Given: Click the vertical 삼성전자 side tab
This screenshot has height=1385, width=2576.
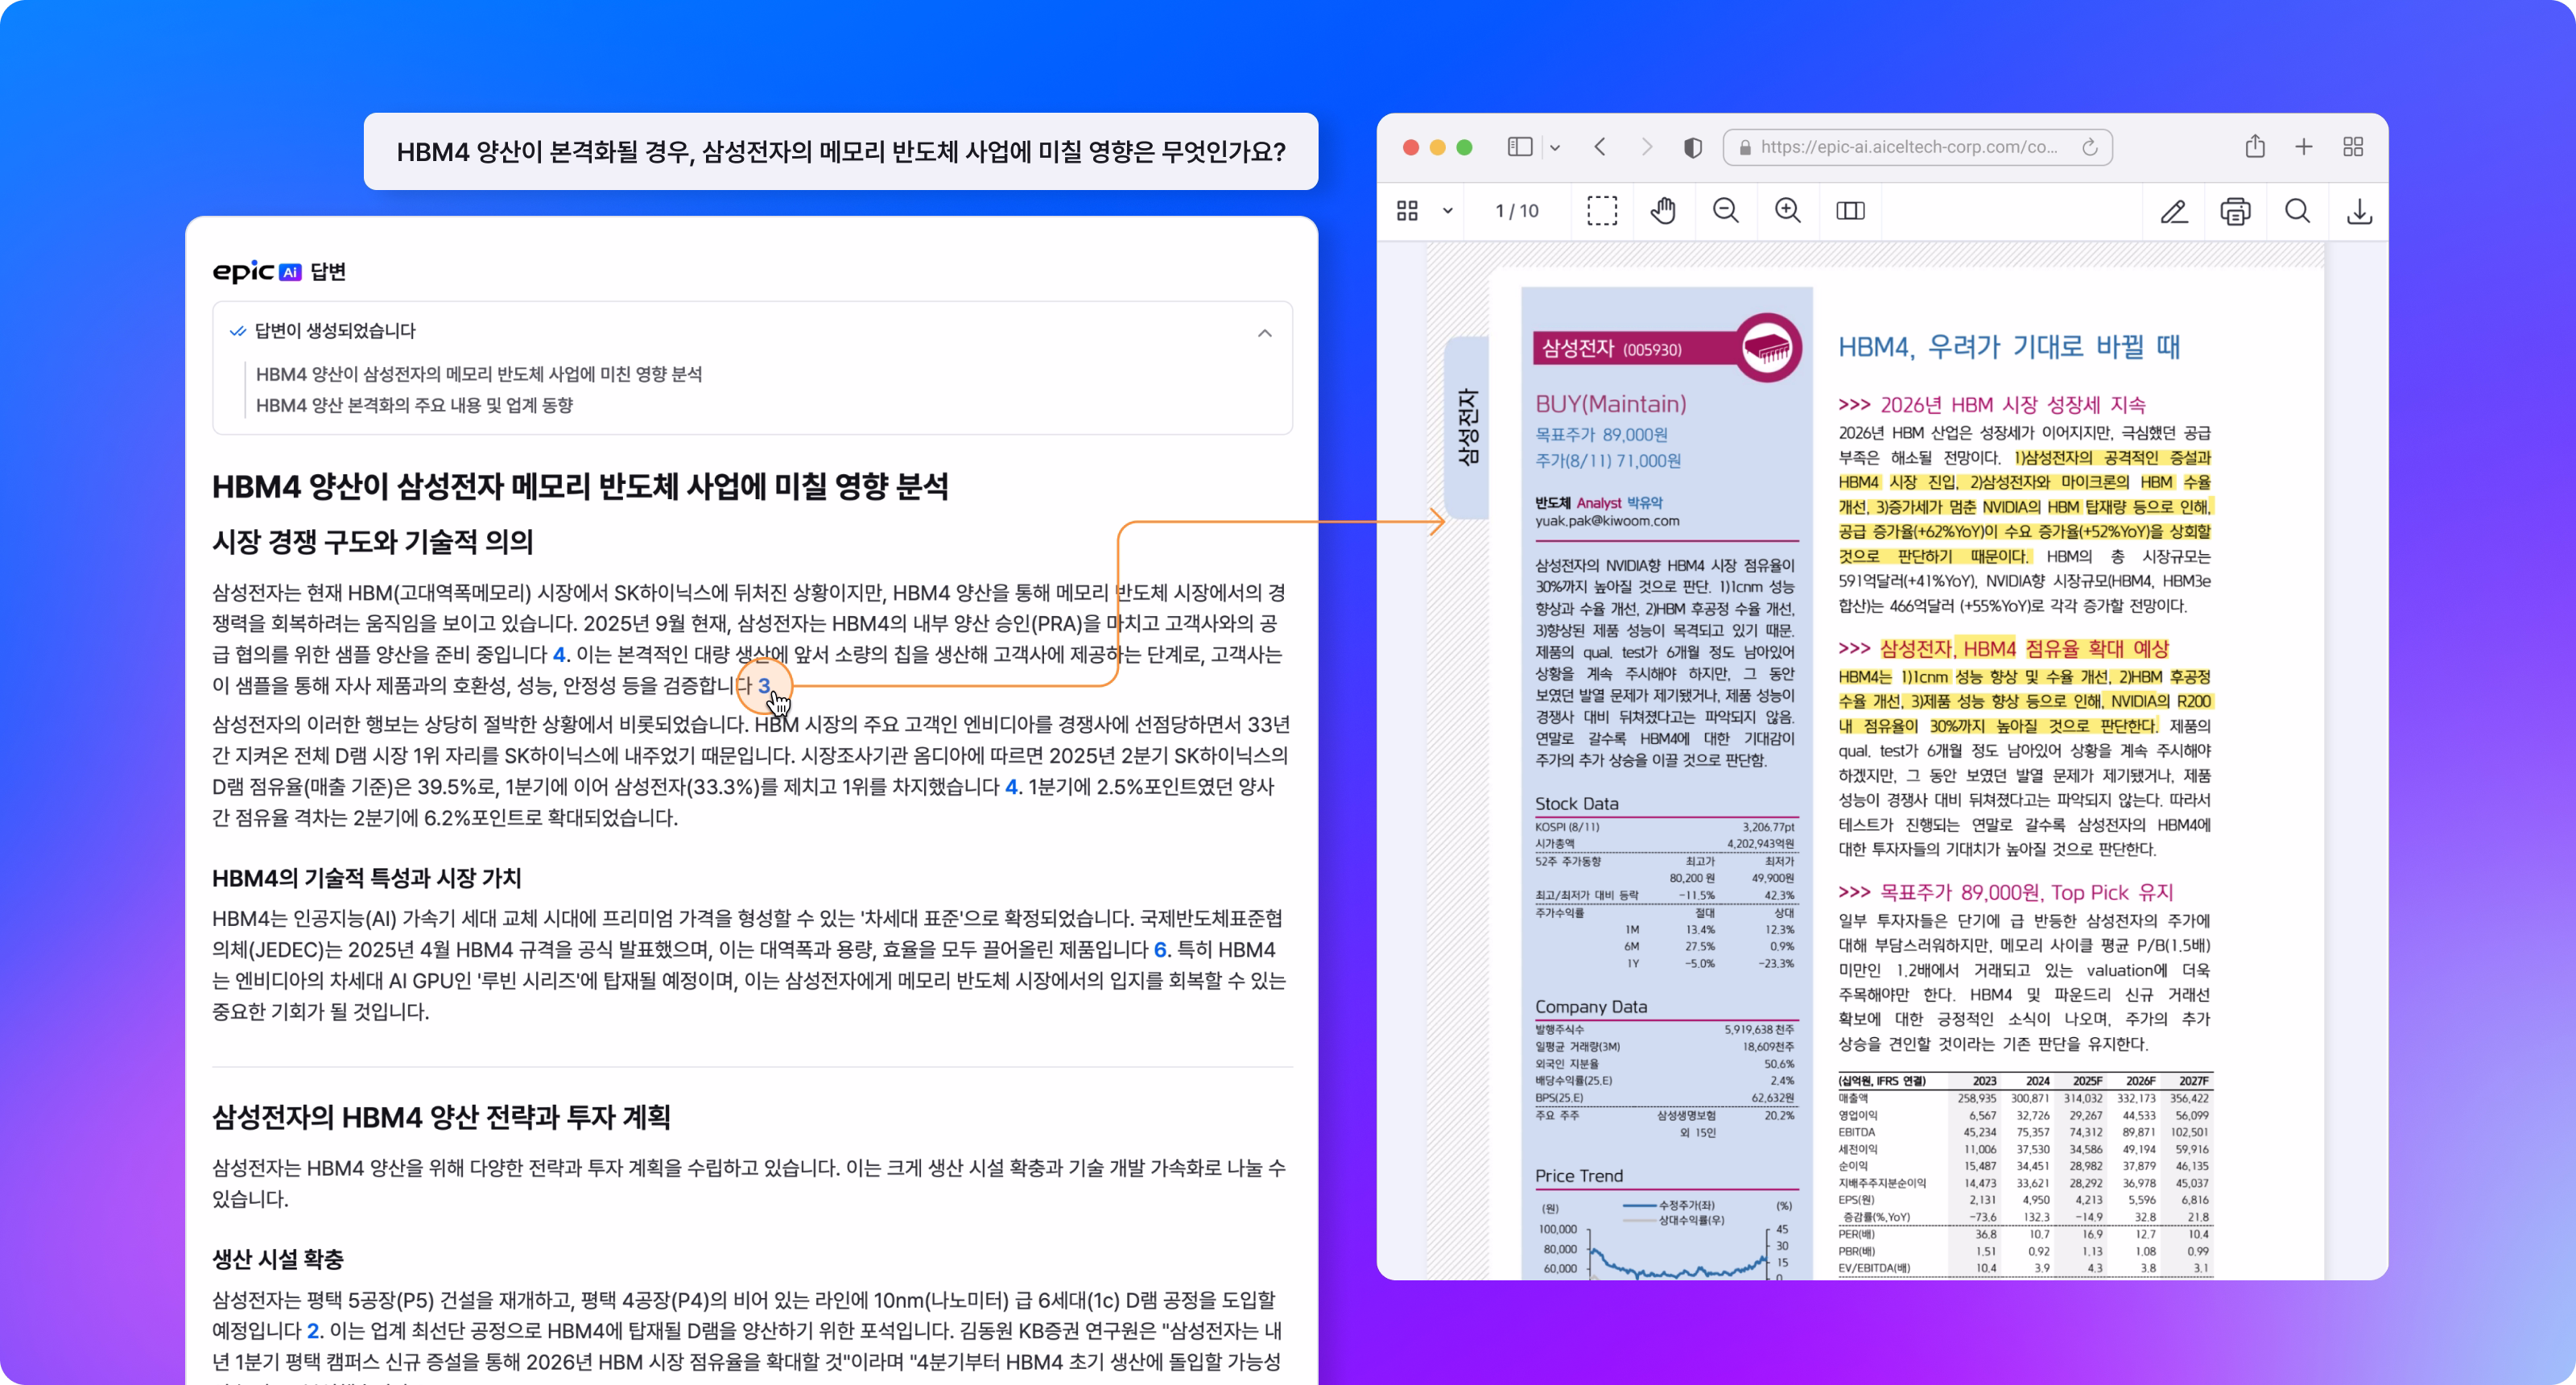Looking at the screenshot, I should pyautogui.click(x=1467, y=427).
